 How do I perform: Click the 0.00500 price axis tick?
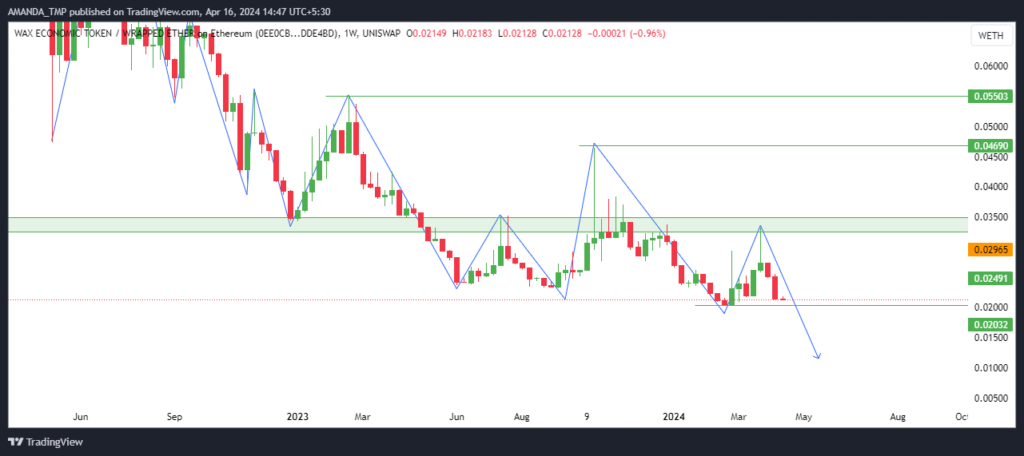[x=993, y=399]
